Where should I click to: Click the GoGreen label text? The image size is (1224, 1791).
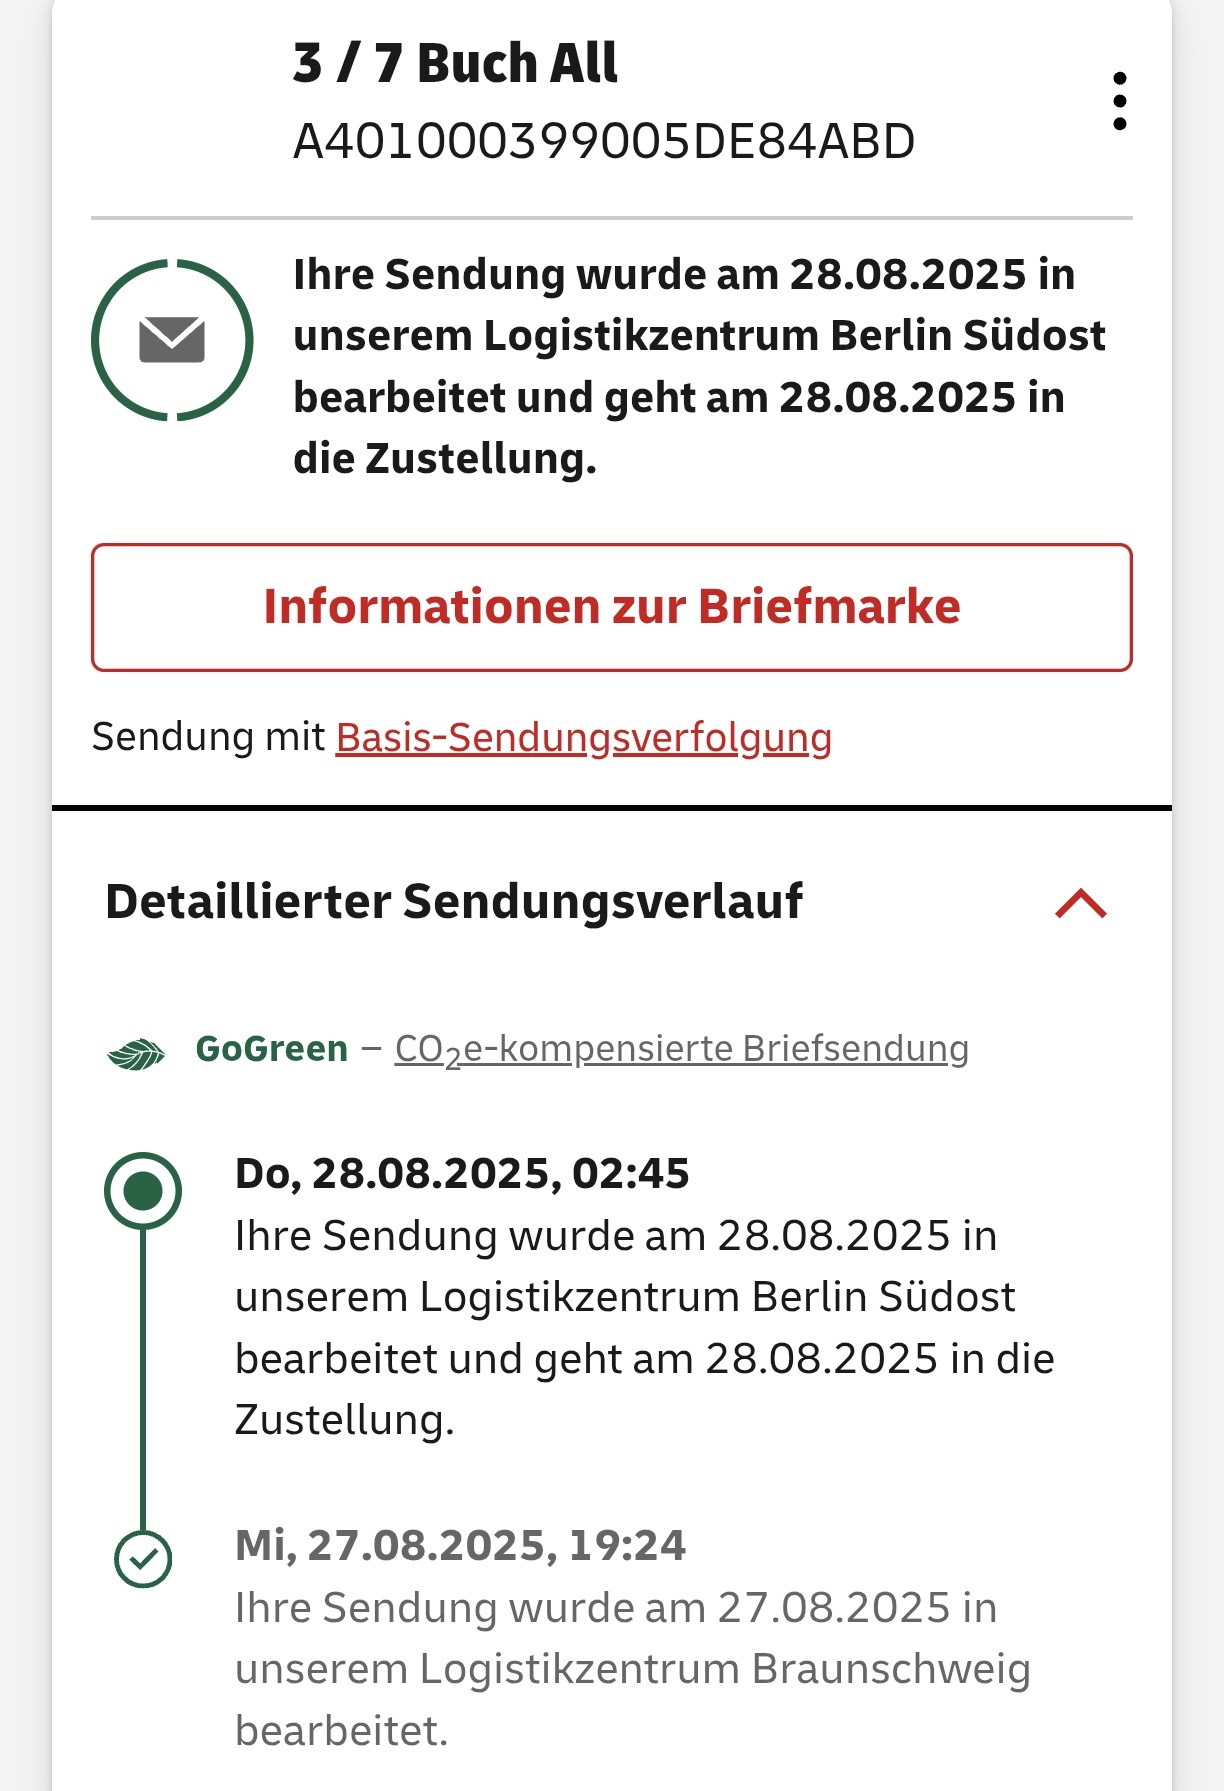[272, 1049]
